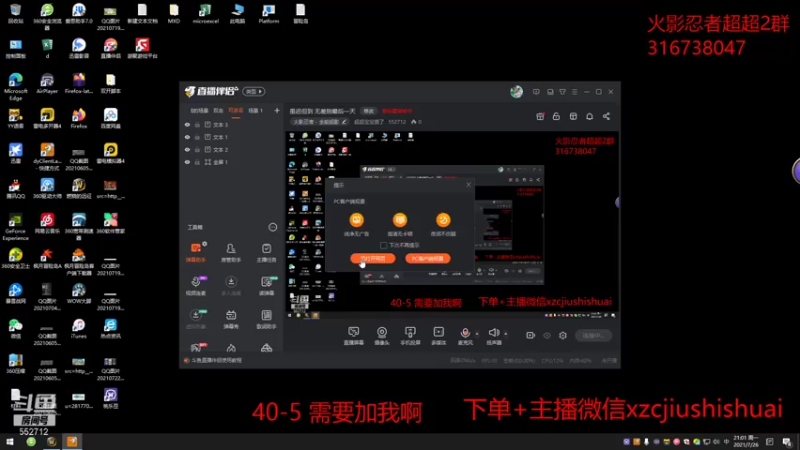Open GeForce Experience desktop icon

click(x=15, y=227)
